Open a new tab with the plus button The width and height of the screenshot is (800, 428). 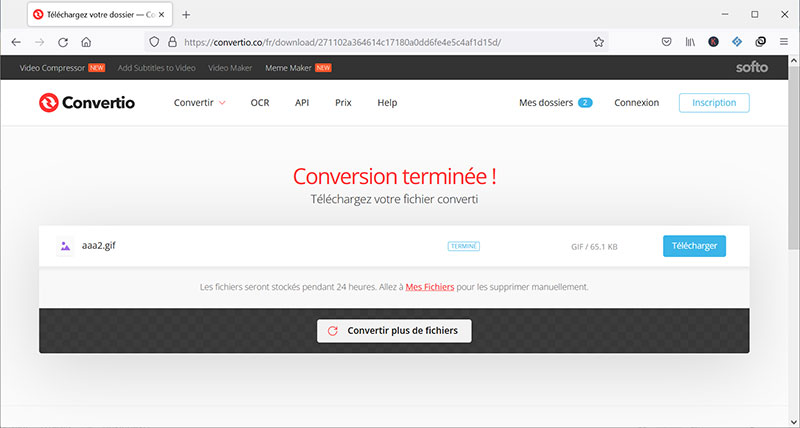(x=186, y=15)
